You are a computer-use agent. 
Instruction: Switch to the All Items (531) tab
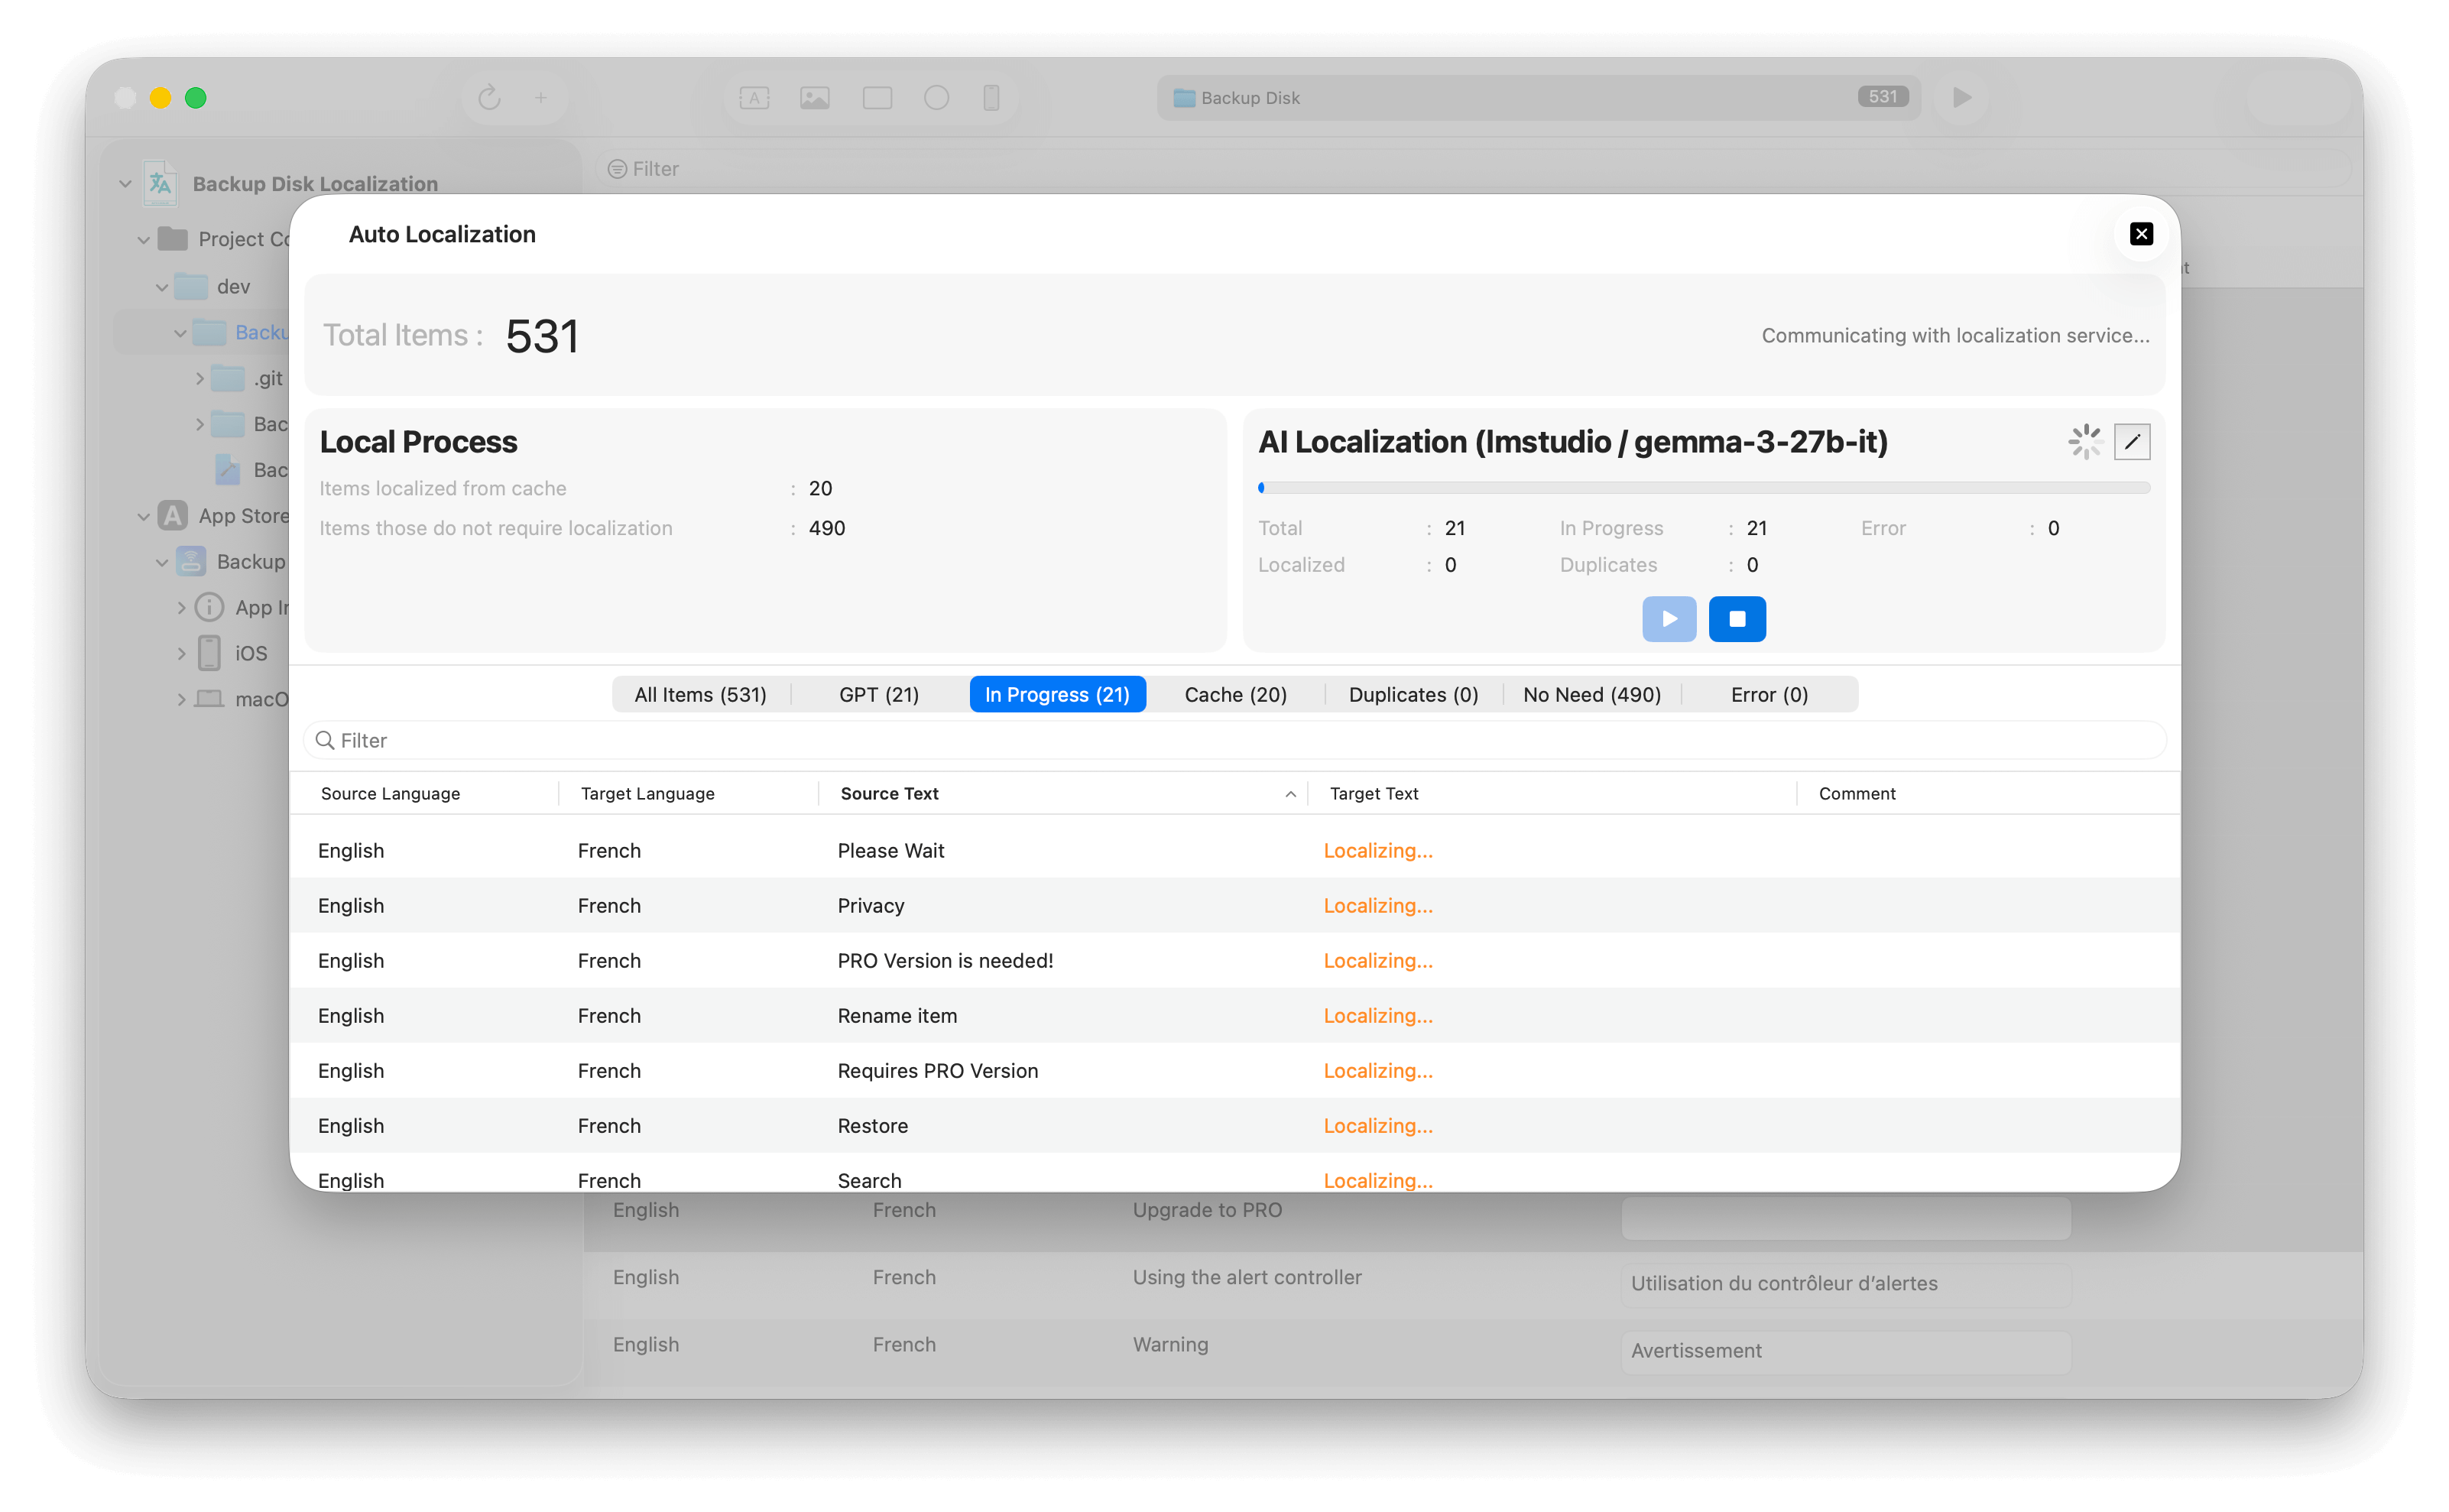pos(700,695)
